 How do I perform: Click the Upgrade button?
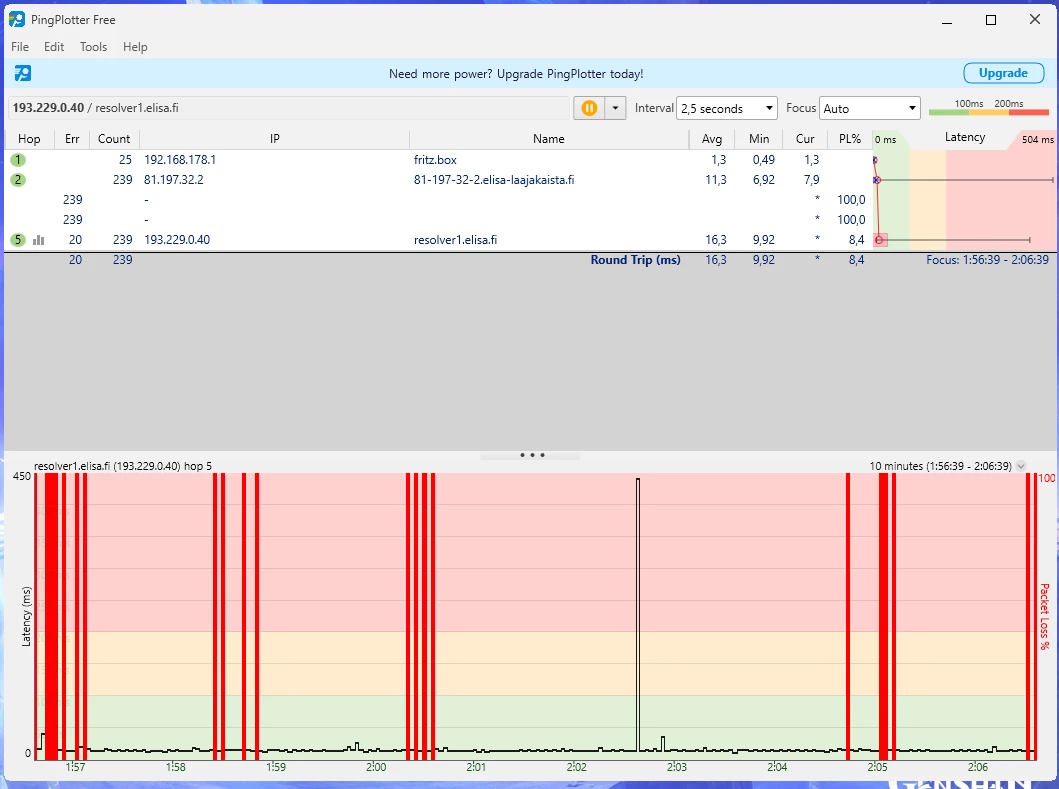[x=1002, y=73]
